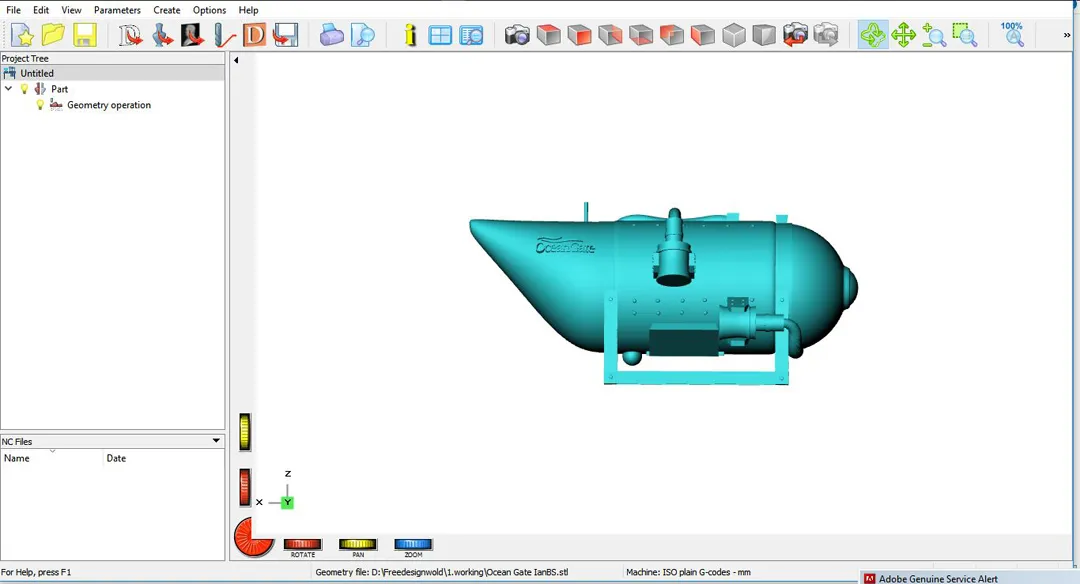Viewport: 1080px width, 584px height.
Task: Select the light gray isometric cube view
Action: [x=734, y=34]
